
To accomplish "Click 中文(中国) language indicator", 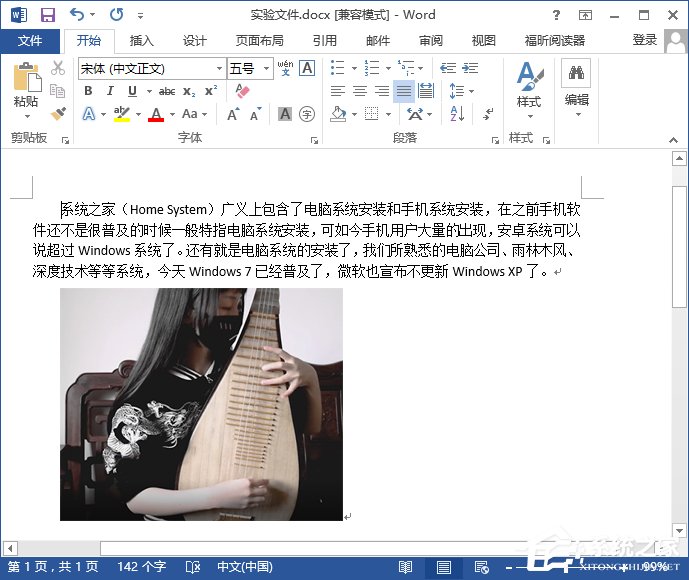I will coord(245,567).
